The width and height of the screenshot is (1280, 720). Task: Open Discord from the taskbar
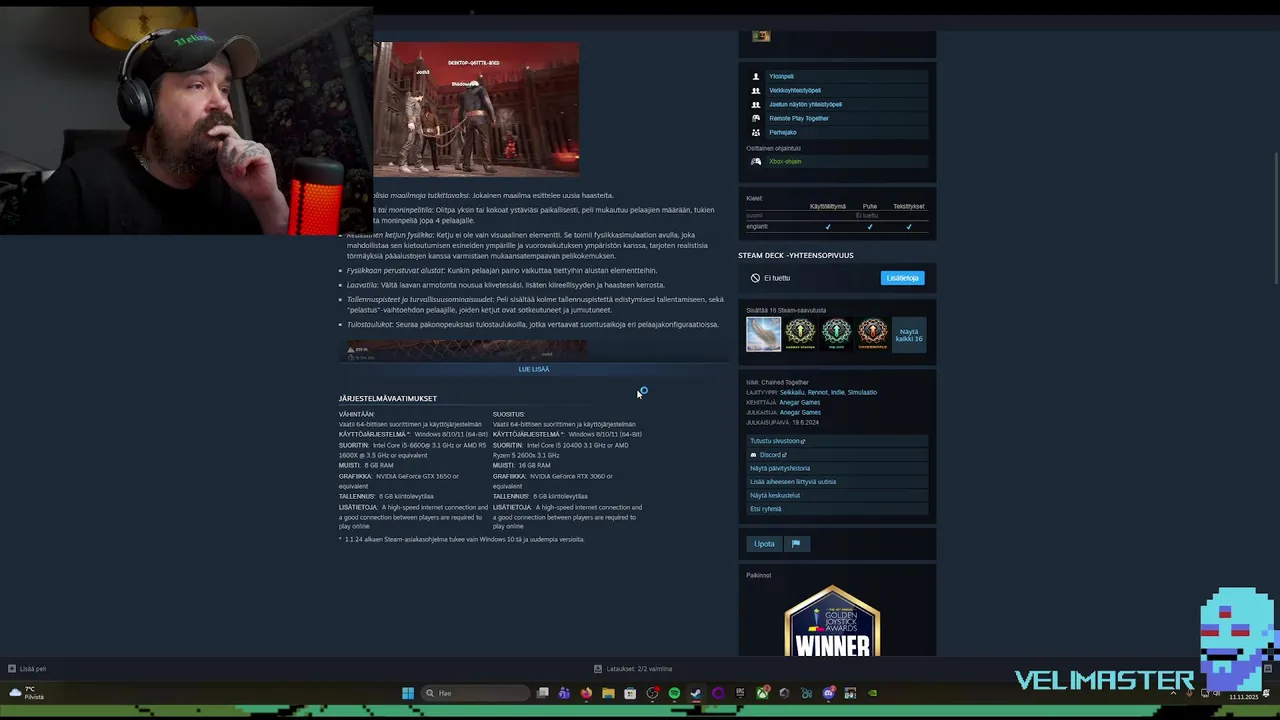pos(828,693)
